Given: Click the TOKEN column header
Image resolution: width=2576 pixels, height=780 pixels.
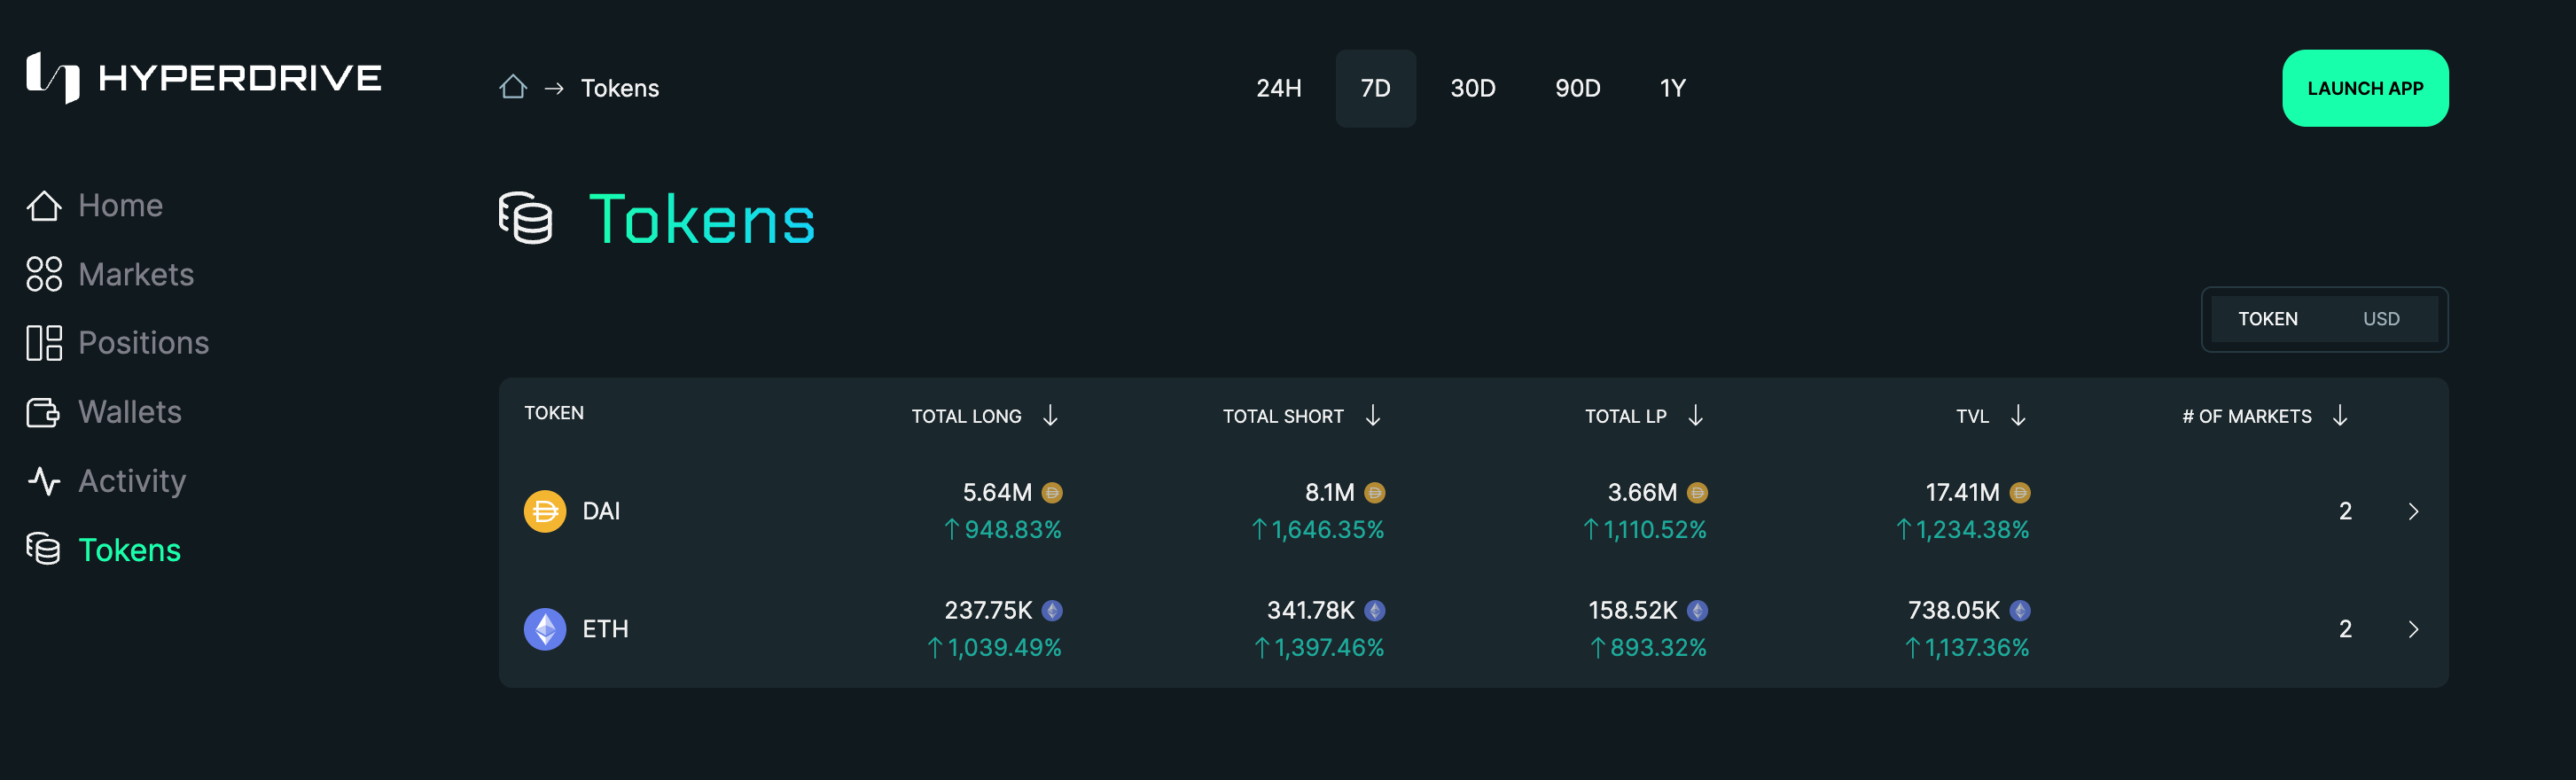Looking at the screenshot, I should point(554,413).
